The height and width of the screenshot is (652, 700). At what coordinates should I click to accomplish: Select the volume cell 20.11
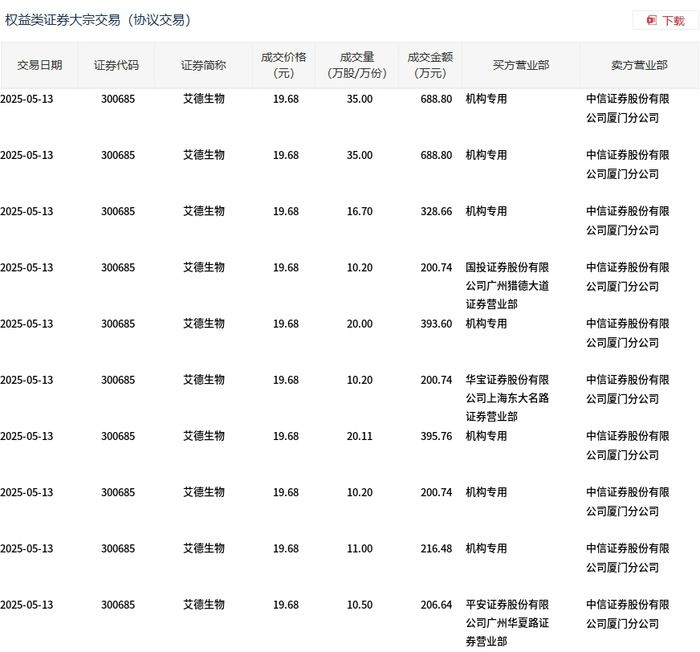360,436
